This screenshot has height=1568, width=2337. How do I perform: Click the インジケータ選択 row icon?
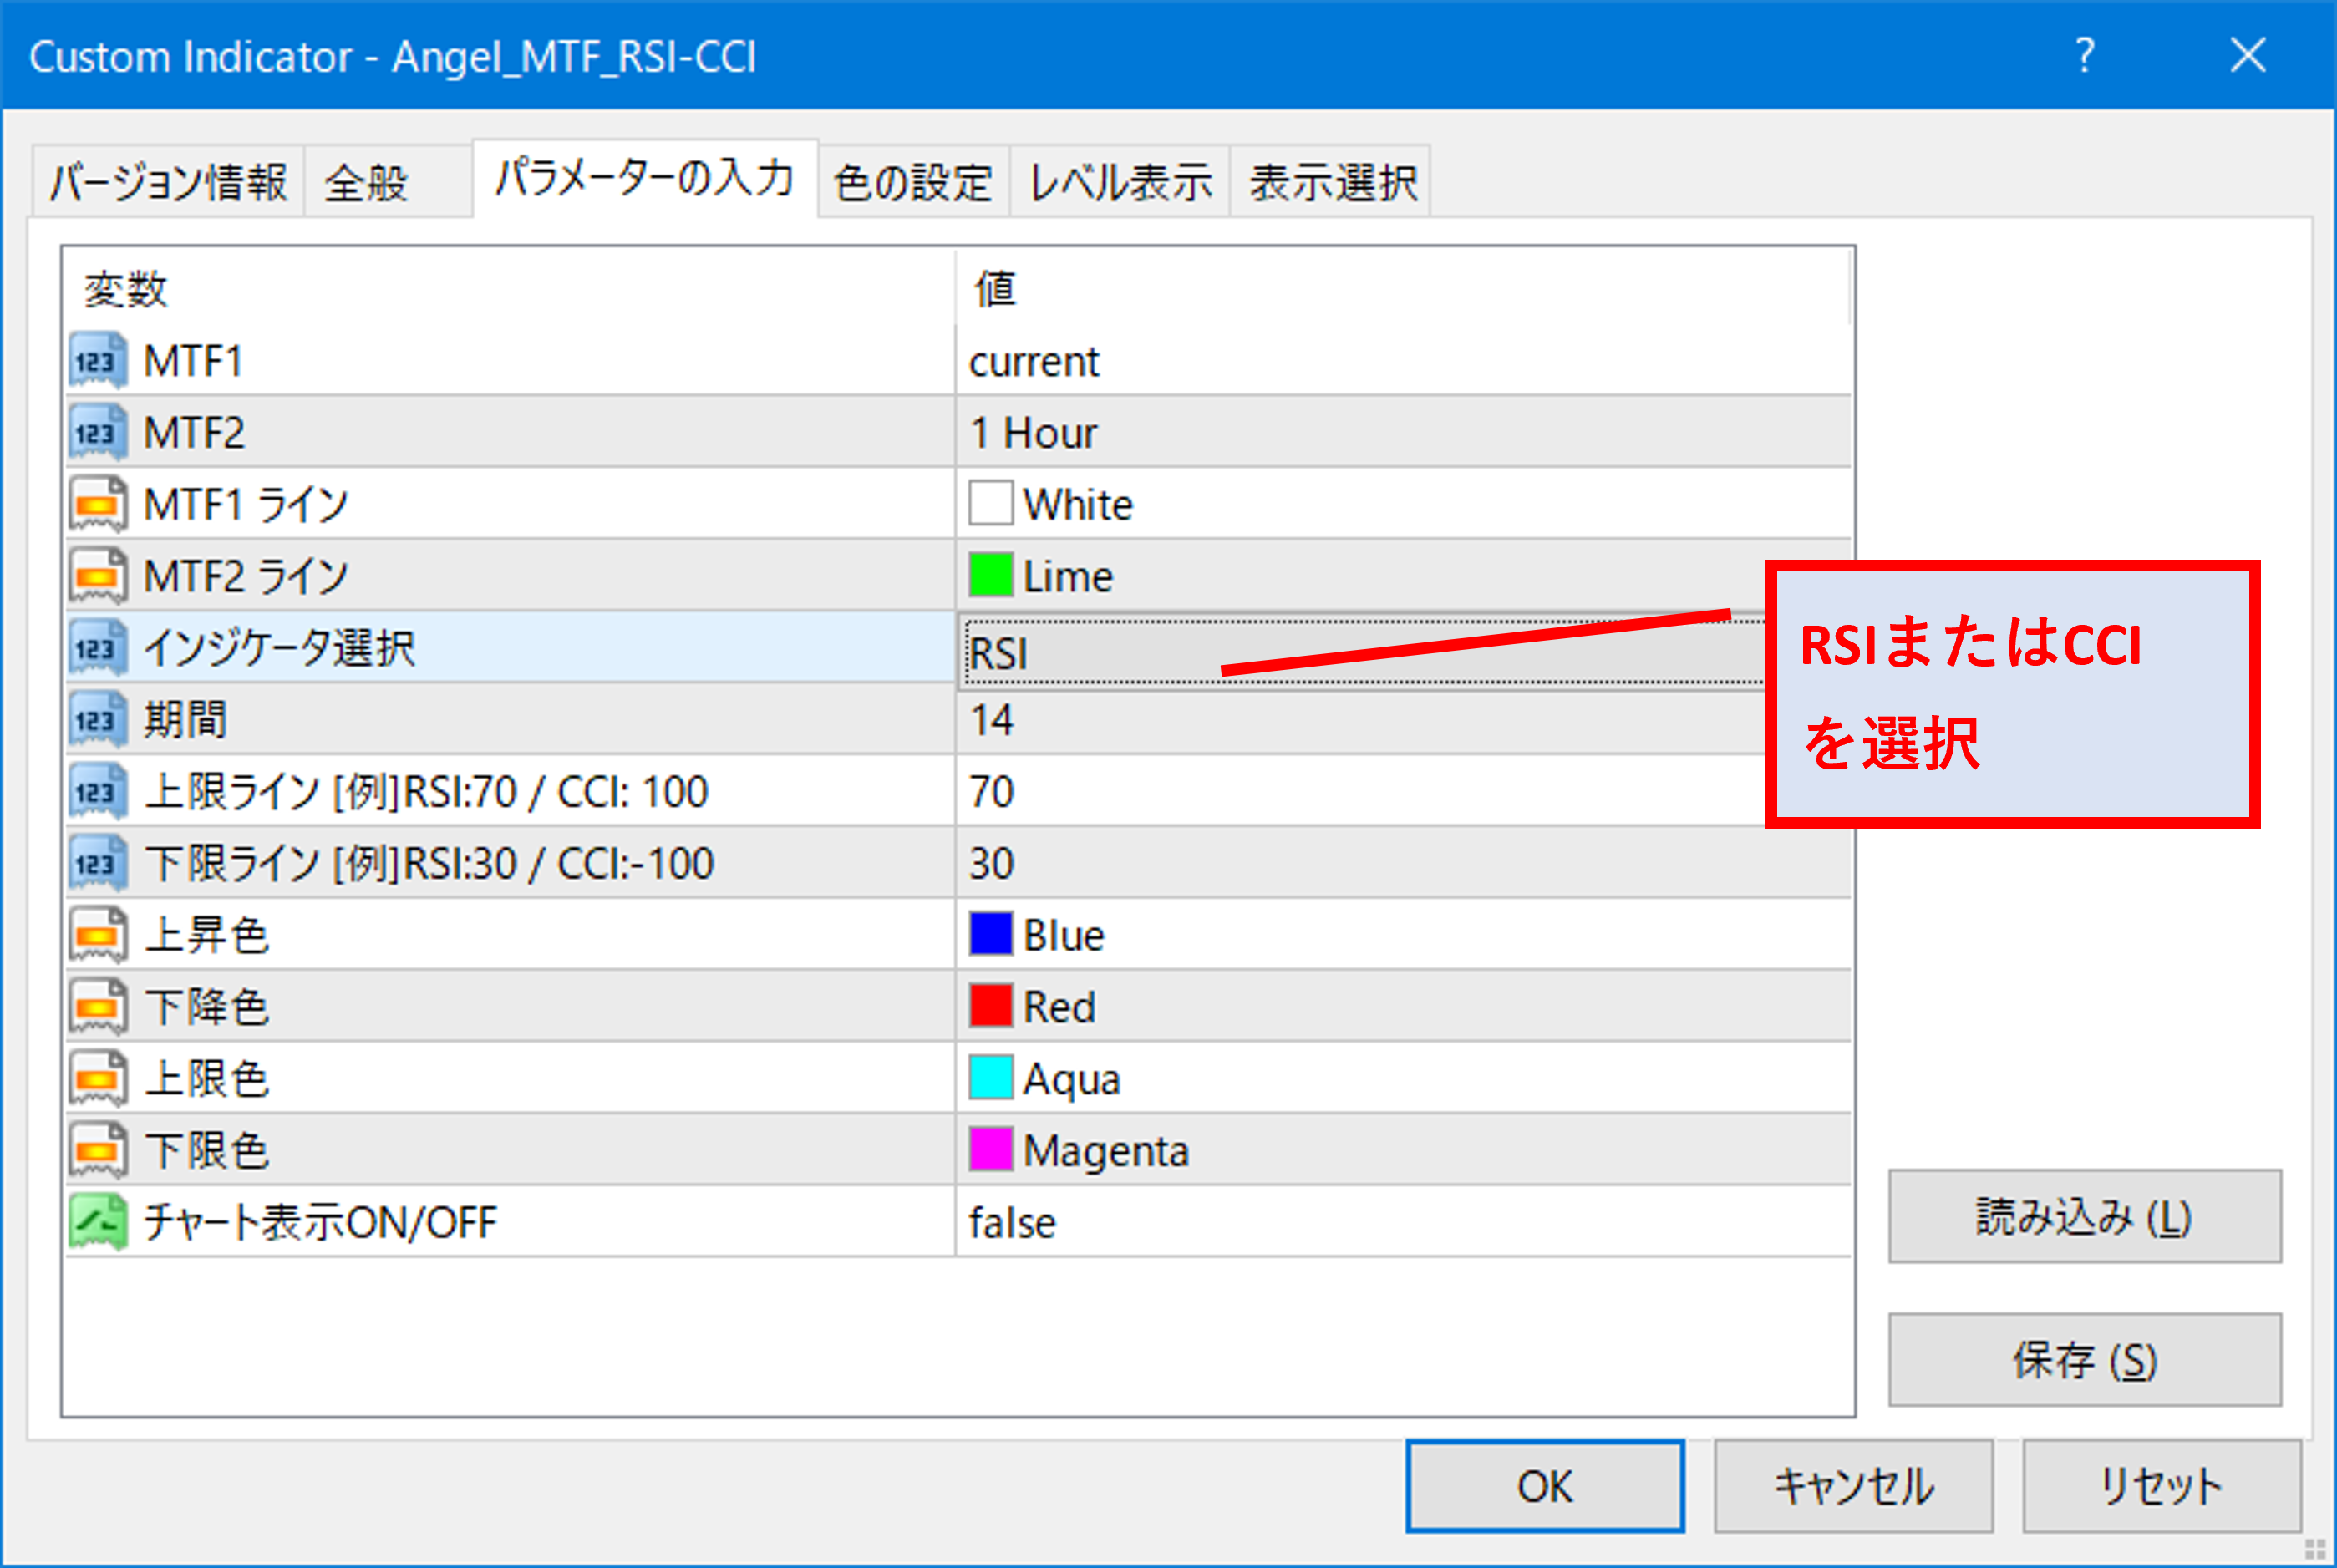98,648
